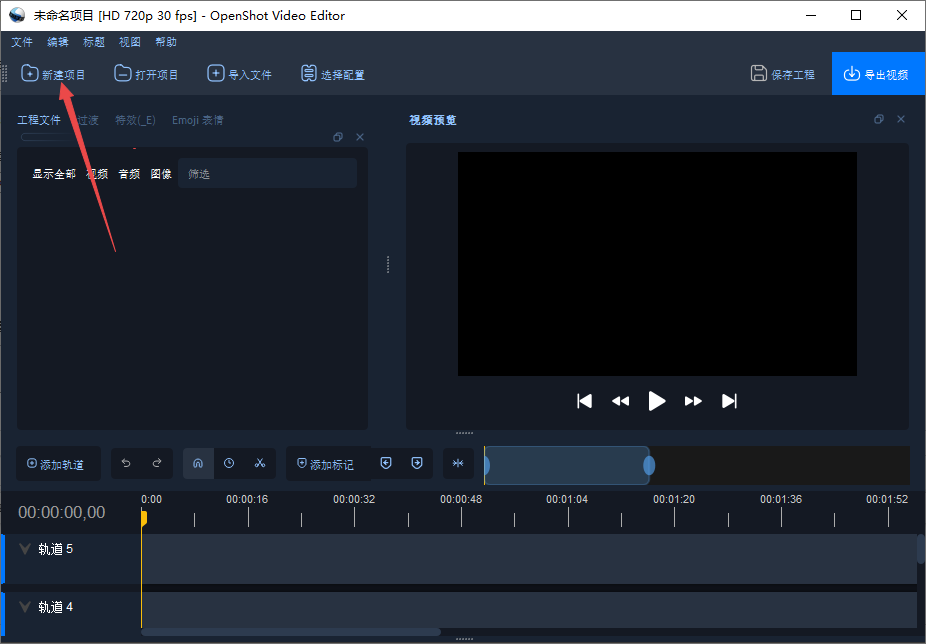Open the 文件 menu
Viewport: 926px width, 644px height.
pyautogui.click(x=22, y=42)
